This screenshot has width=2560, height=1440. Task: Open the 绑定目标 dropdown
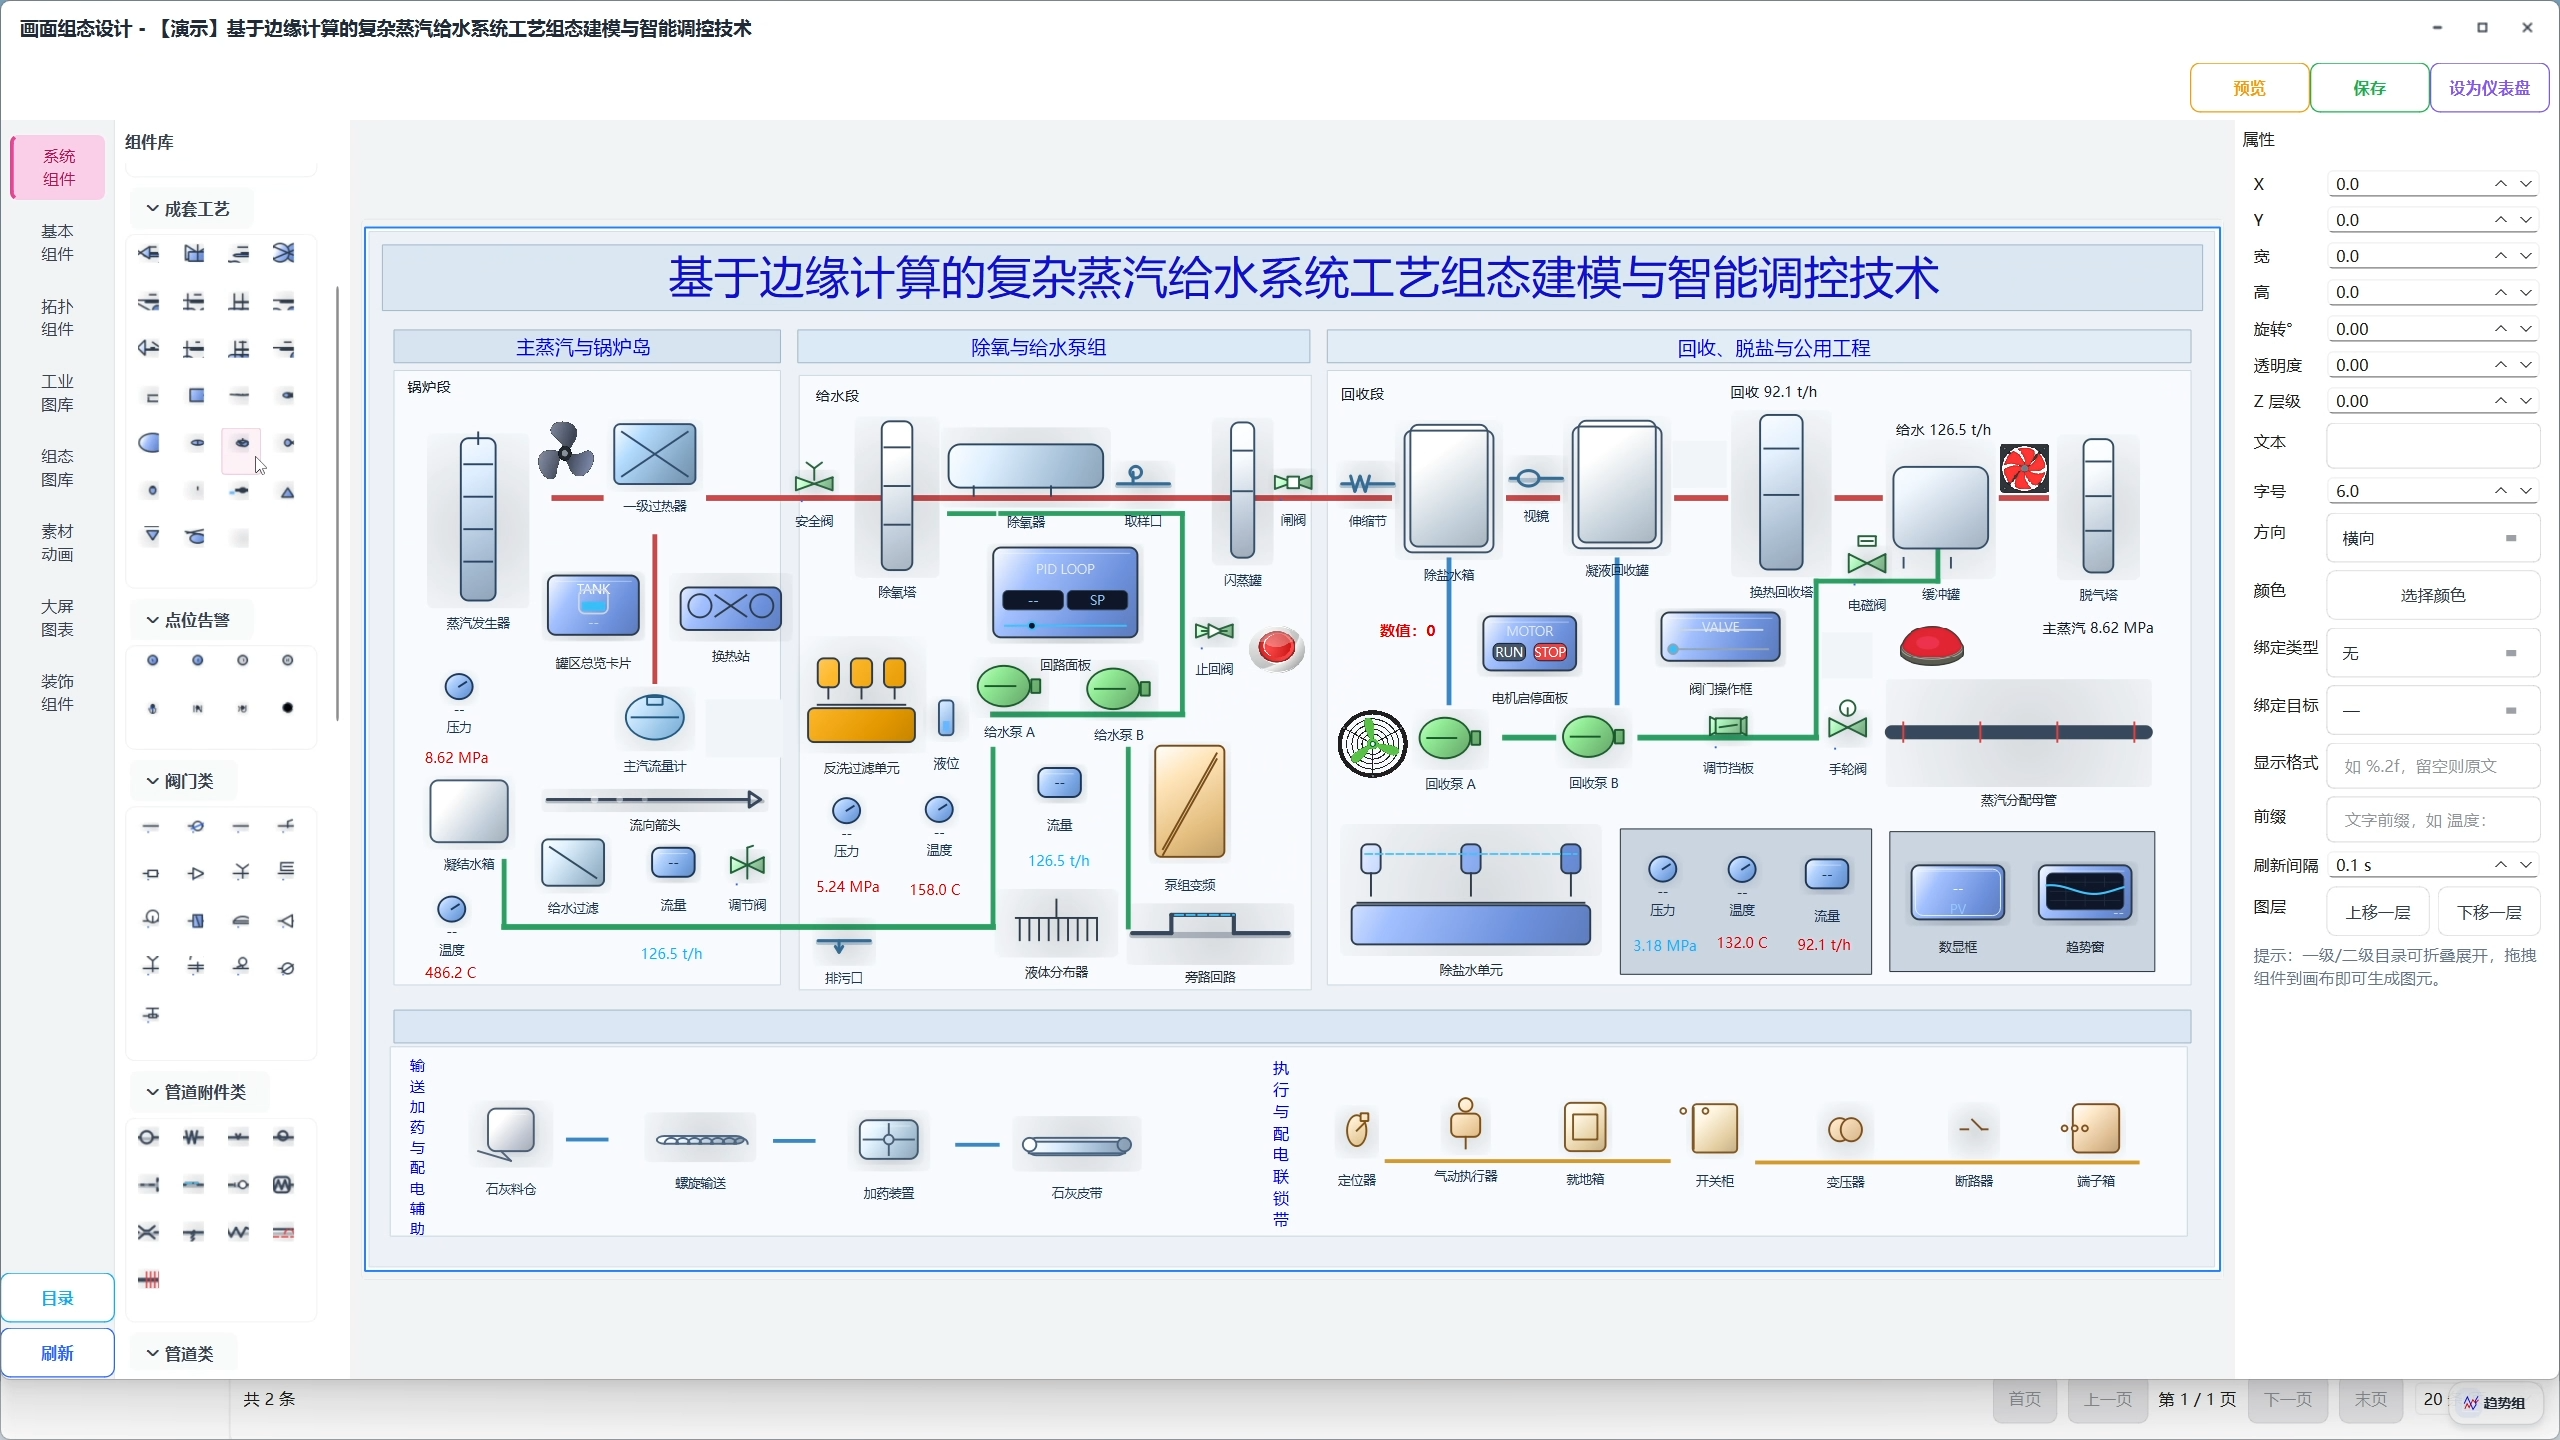click(2432, 710)
